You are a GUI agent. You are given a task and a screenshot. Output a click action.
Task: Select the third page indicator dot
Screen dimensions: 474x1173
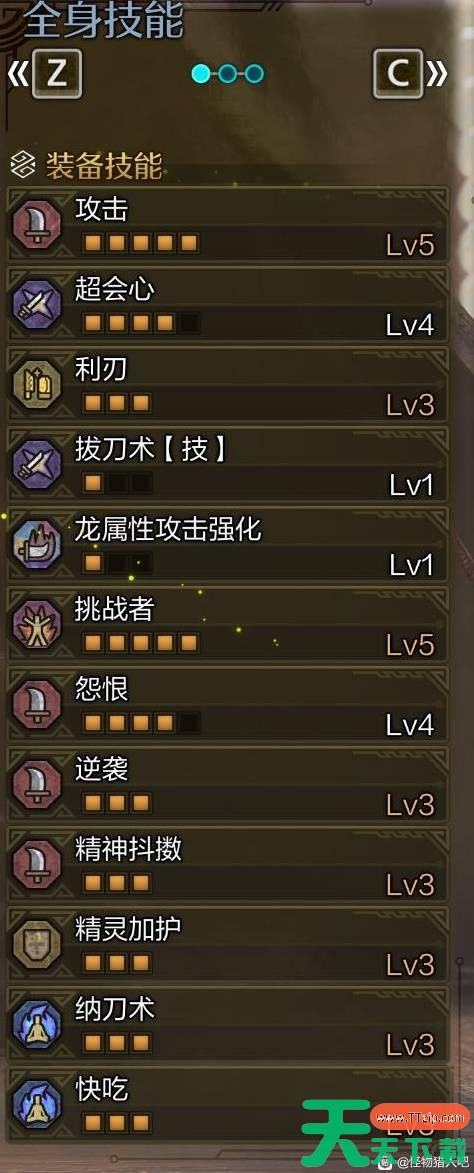click(255, 73)
